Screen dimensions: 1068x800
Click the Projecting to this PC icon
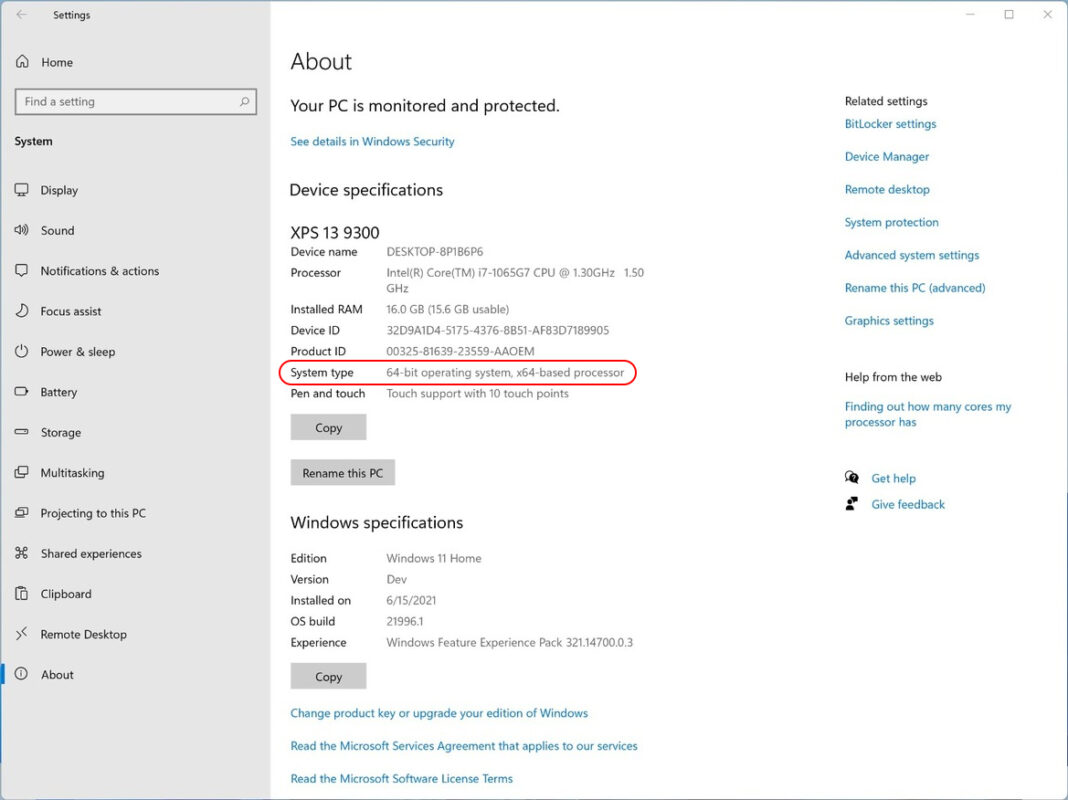22,513
